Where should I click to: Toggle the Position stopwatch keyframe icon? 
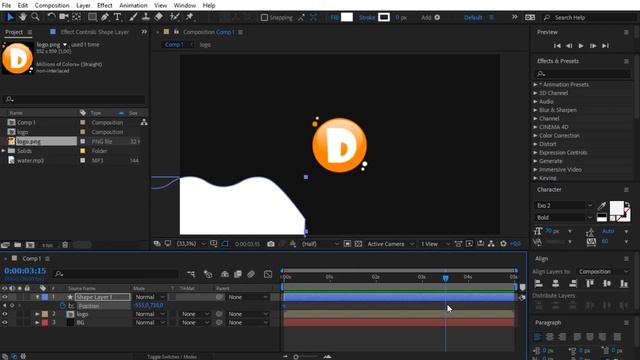tap(62, 306)
